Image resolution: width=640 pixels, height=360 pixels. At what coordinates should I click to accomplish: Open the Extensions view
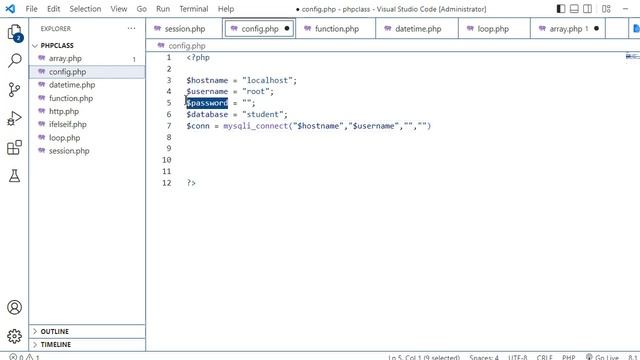pyautogui.click(x=14, y=147)
